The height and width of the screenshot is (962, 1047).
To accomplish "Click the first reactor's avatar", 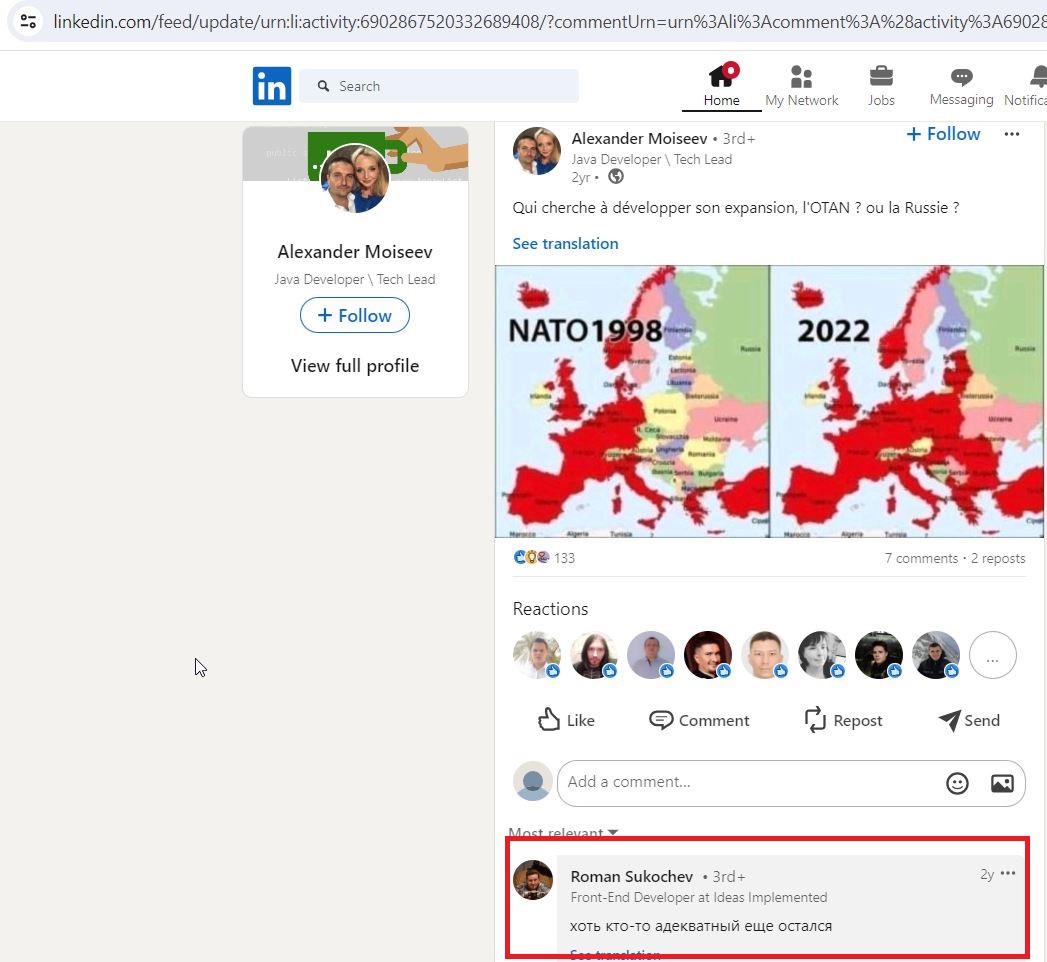I will tap(537, 655).
